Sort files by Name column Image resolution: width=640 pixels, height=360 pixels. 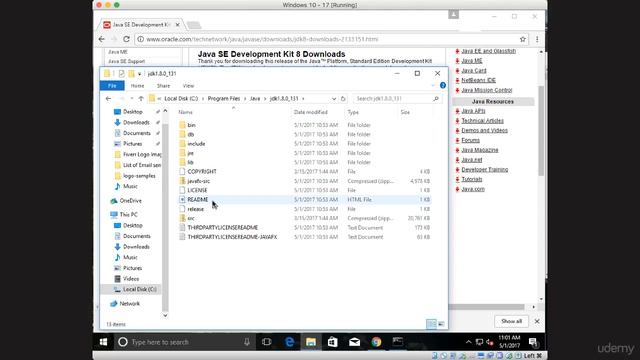[185, 112]
